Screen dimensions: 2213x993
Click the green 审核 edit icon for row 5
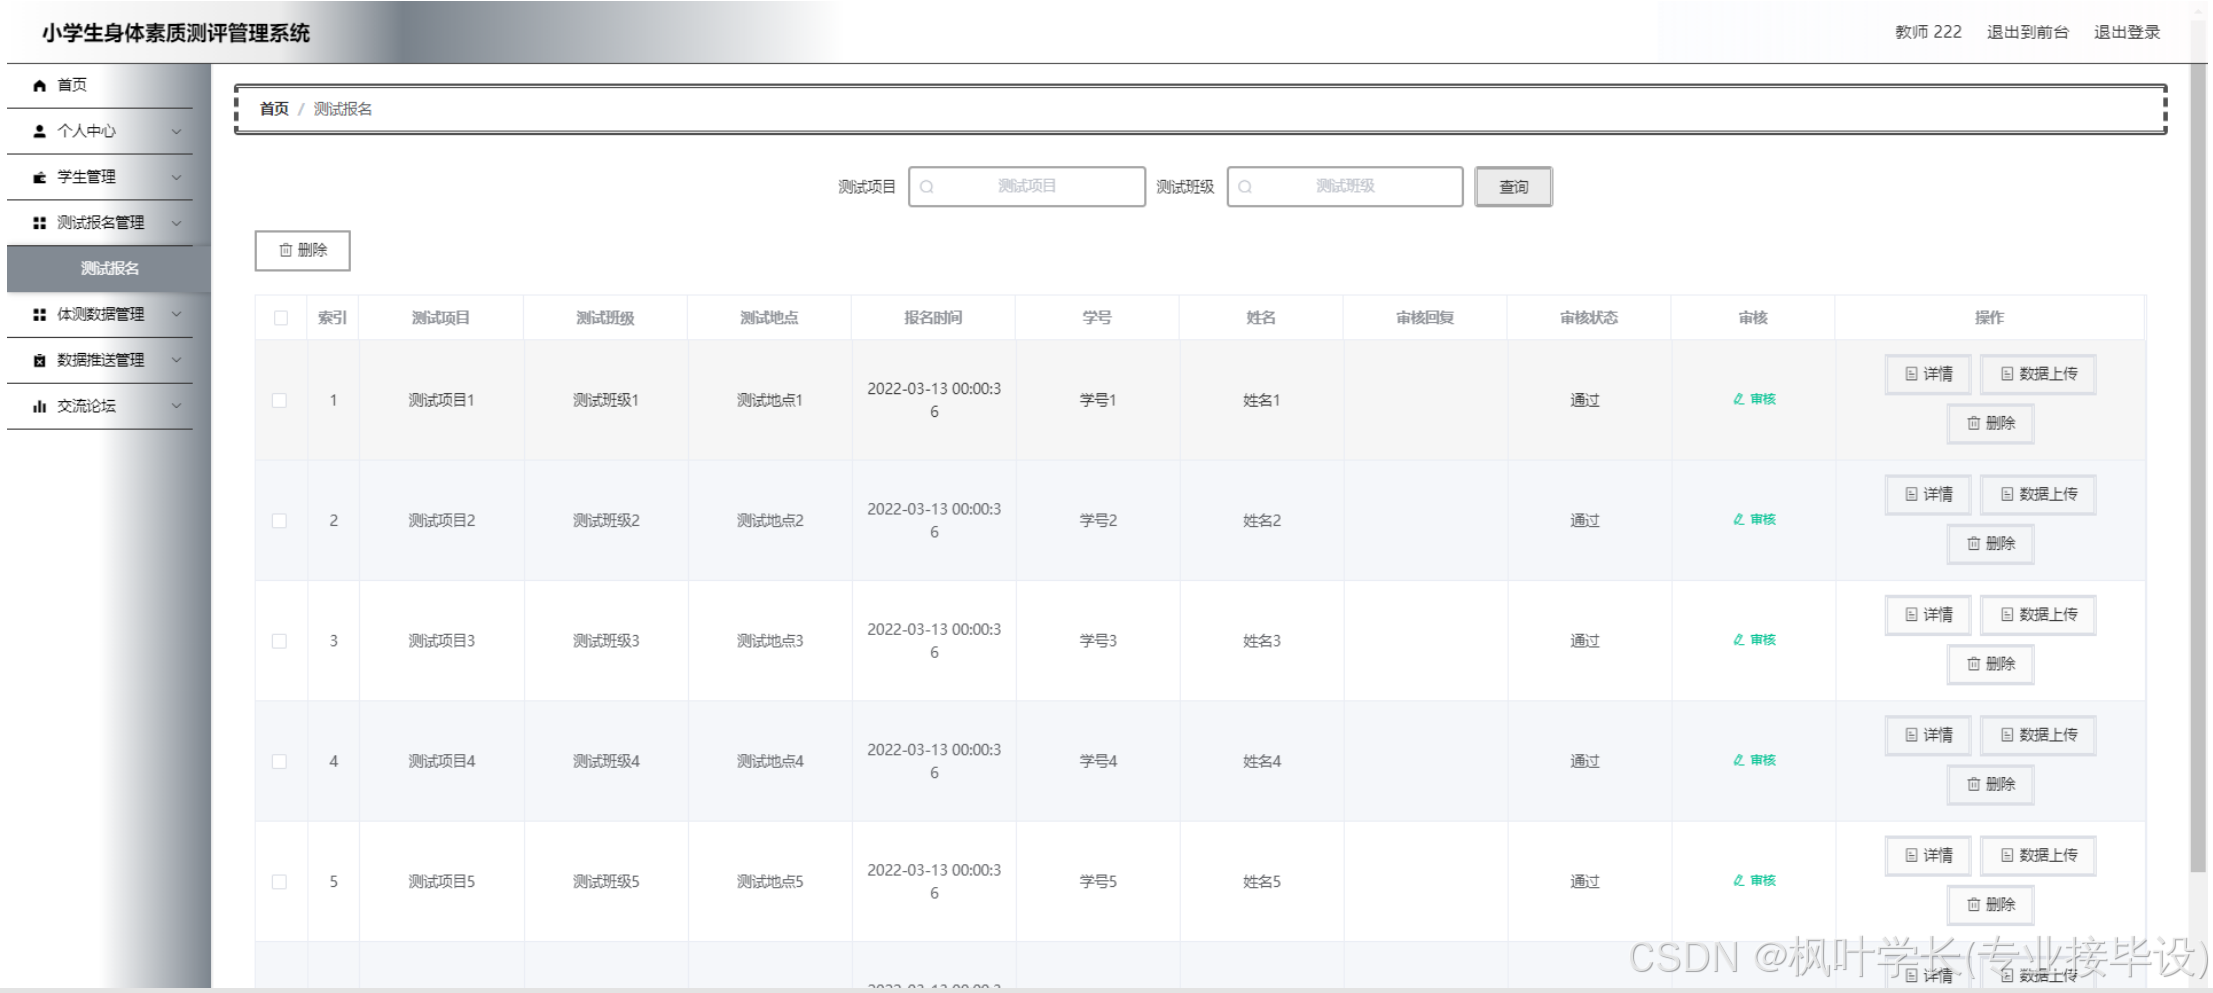(1739, 880)
